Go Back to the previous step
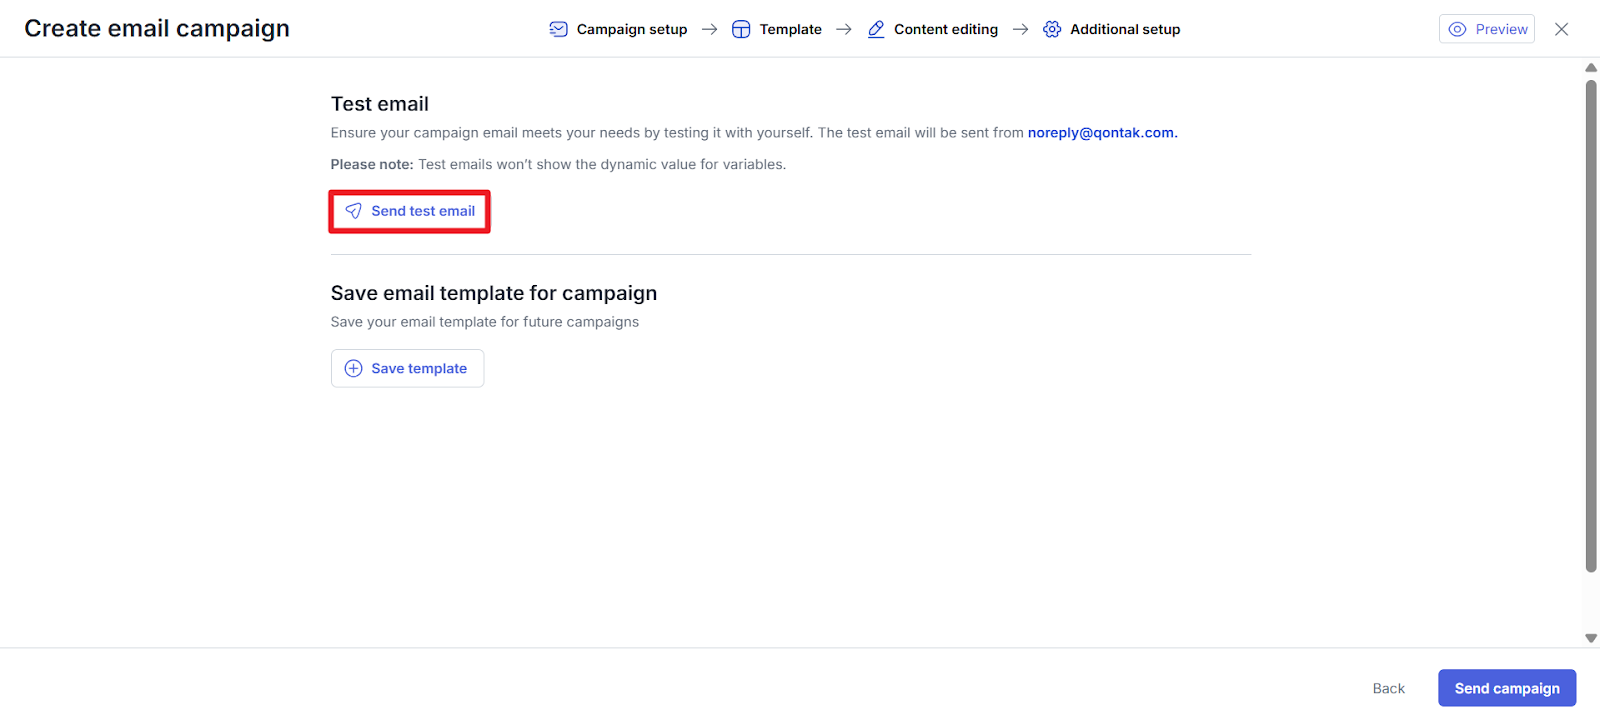1600x725 pixels. coord(1388,688)
